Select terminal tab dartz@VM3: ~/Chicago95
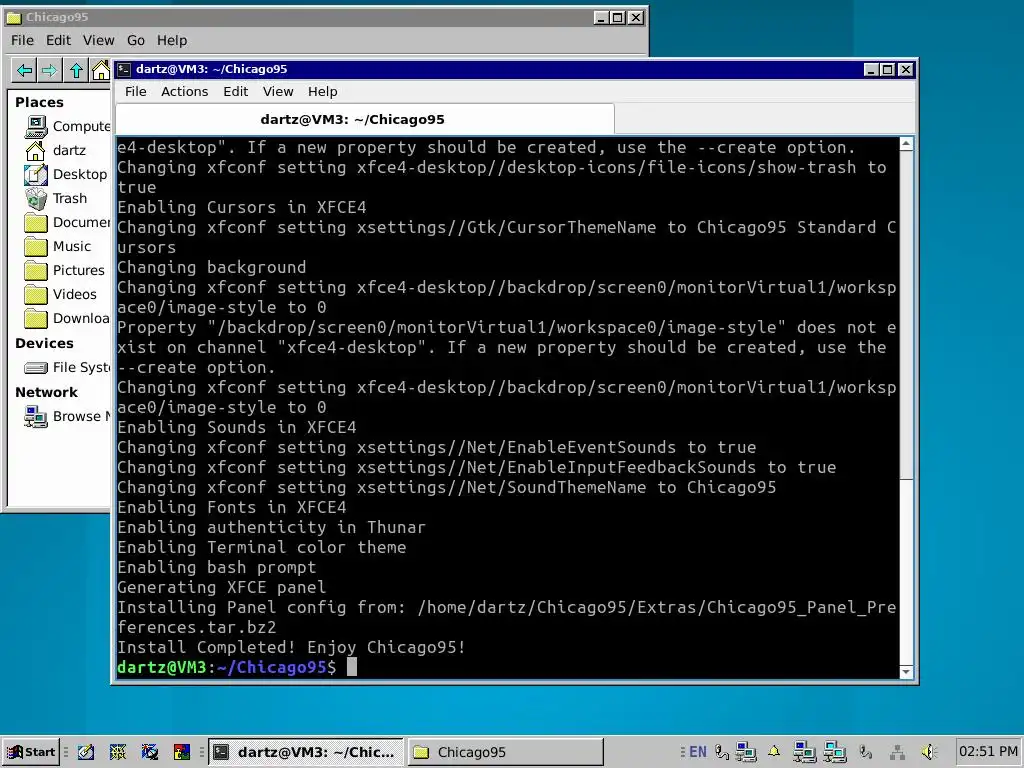Screen dimensions: 1024x768 (x=365, y=120)
